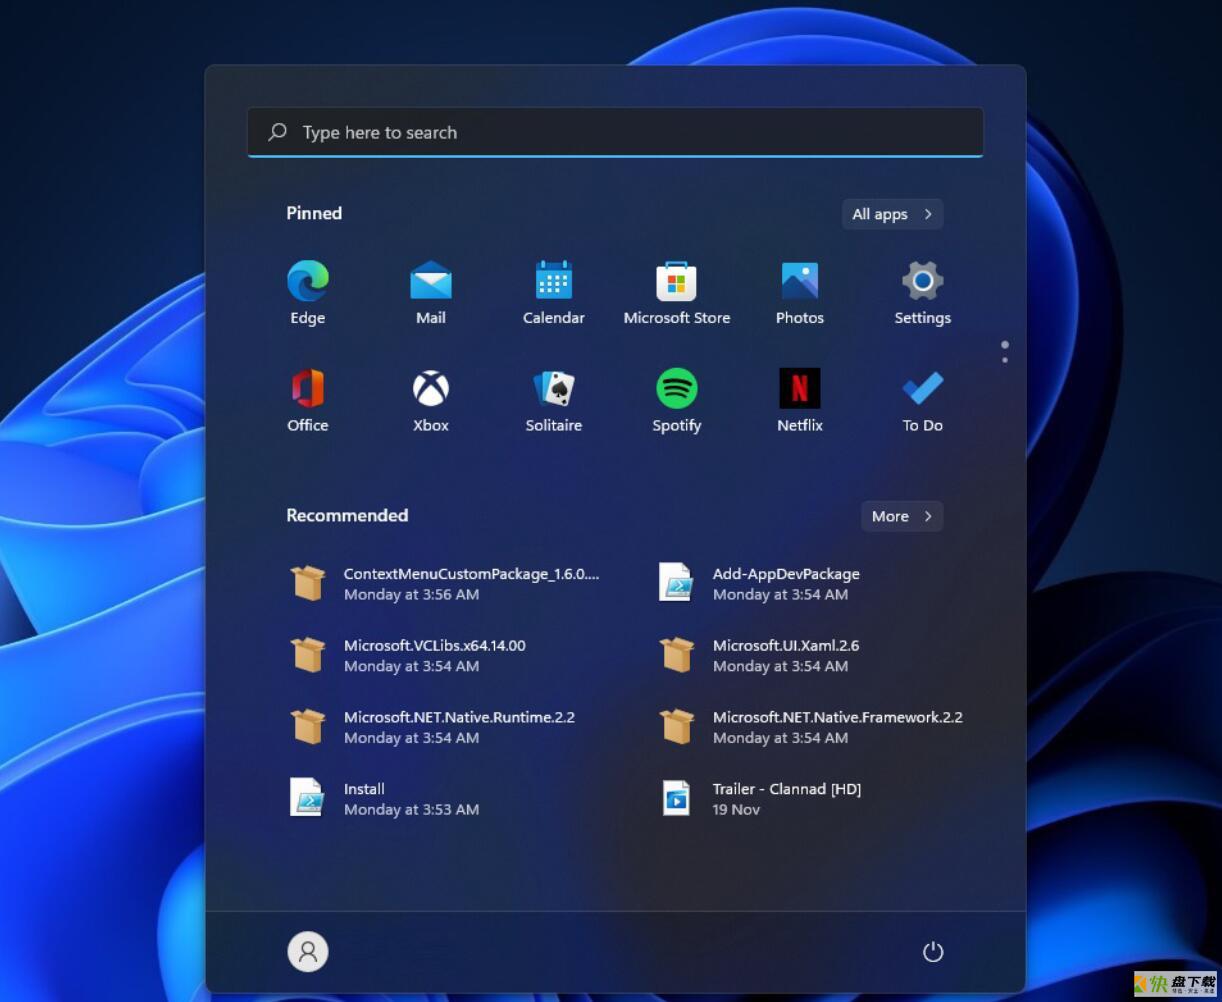Expand the All apps list
This screenshot has height=1002, width=1222.
pyautogui.click(x=892, y=214)
